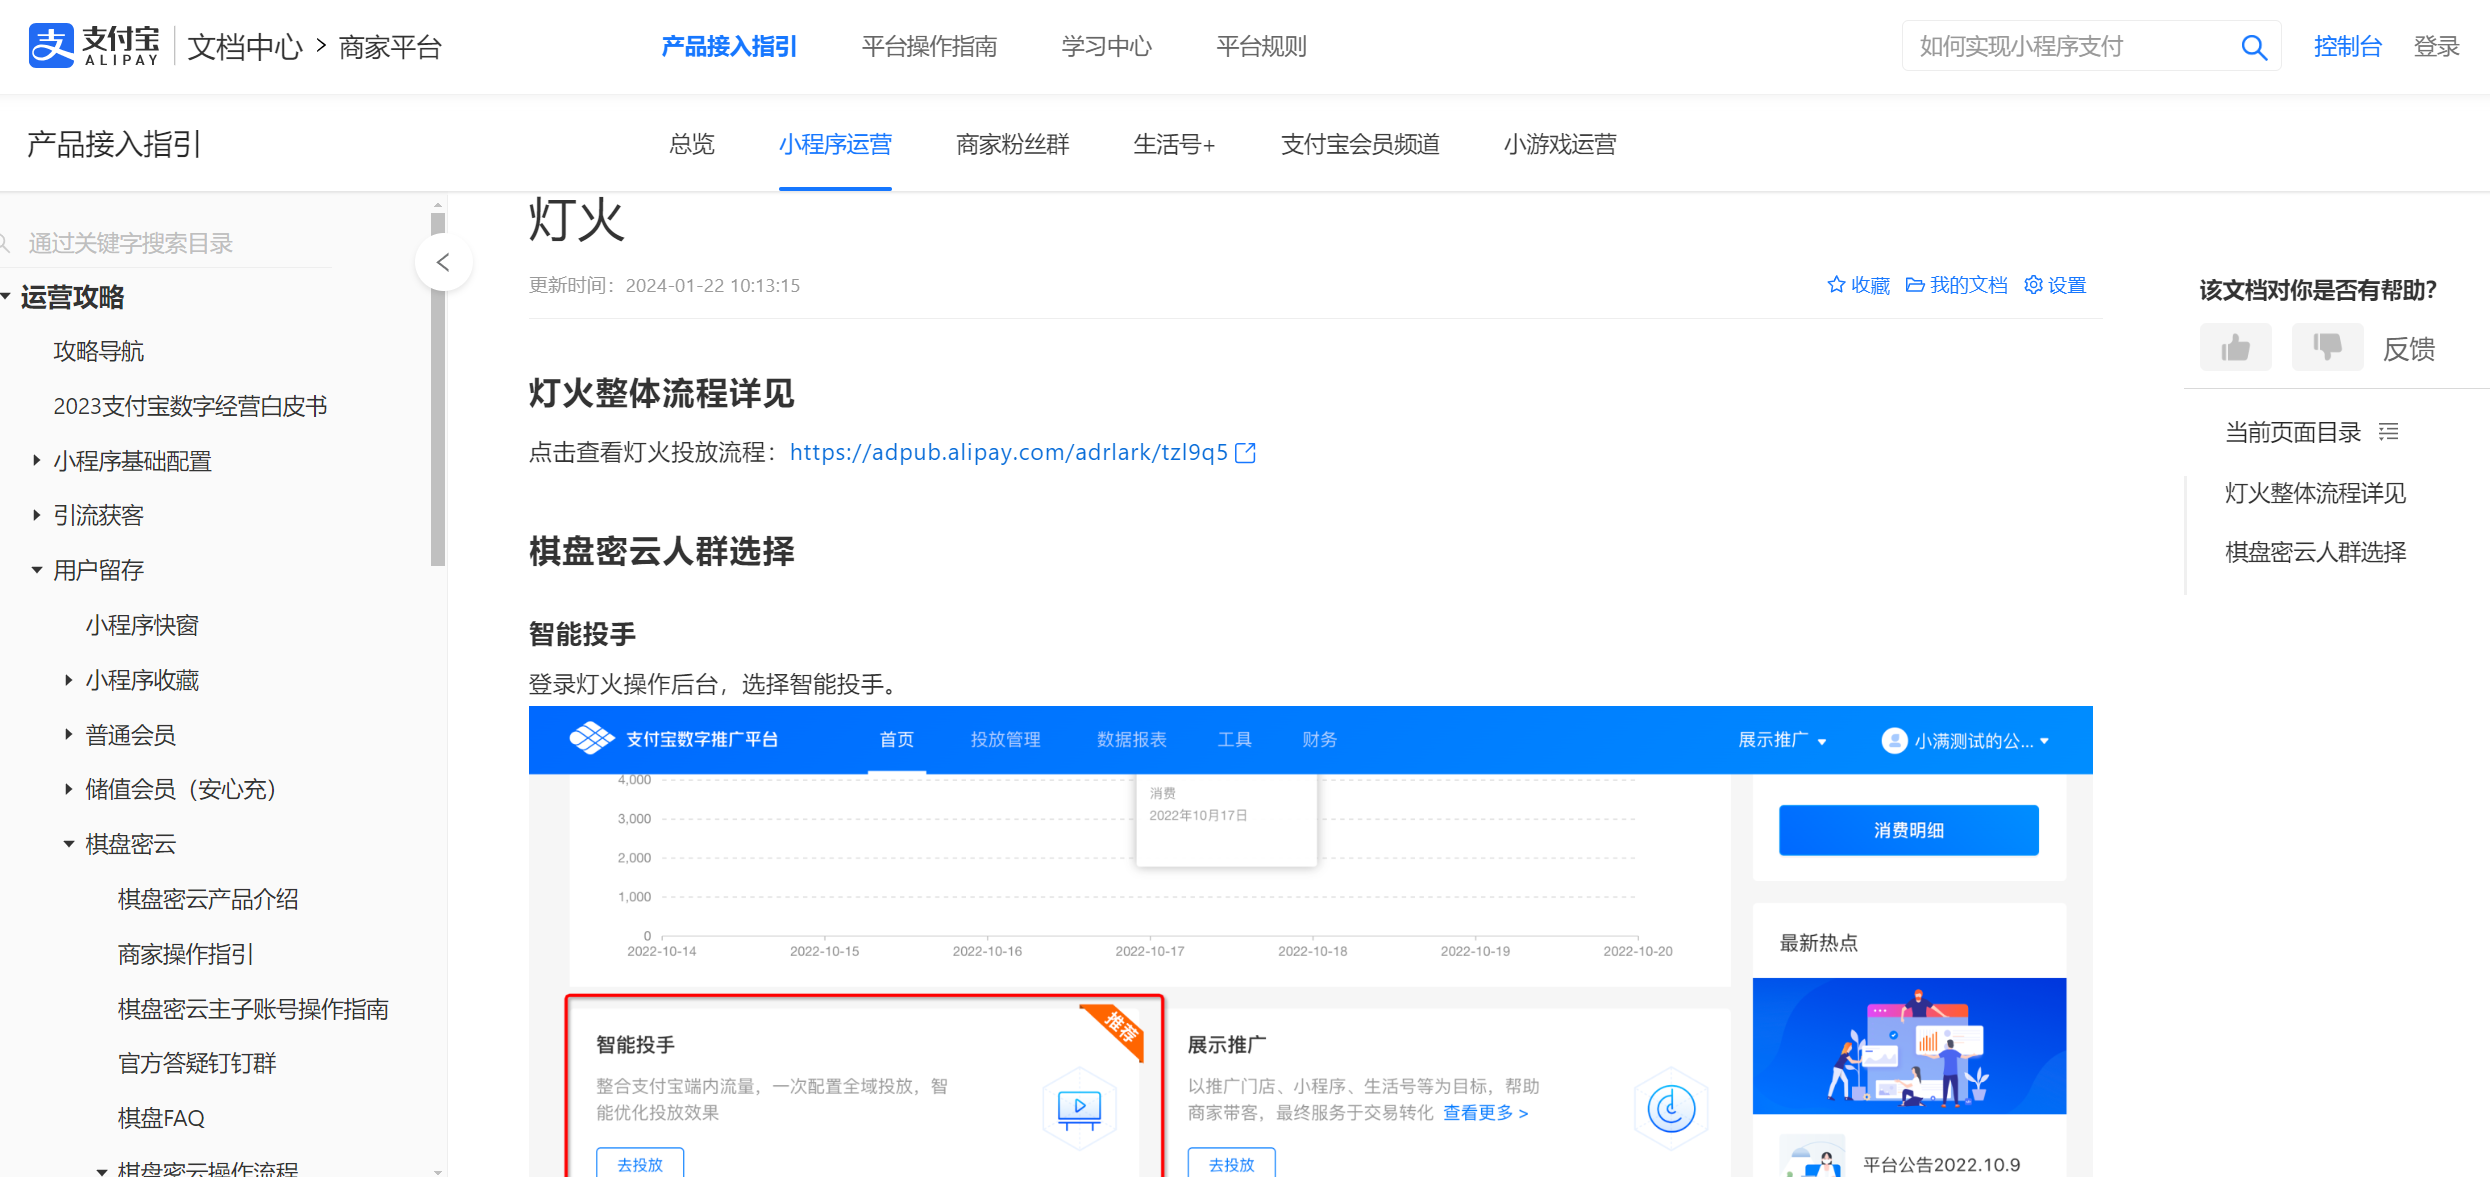The height and width of the screenshot is (1177, 2490).
Task: Expand 储值会员（安心充）tree node
Action: [68, 789]
